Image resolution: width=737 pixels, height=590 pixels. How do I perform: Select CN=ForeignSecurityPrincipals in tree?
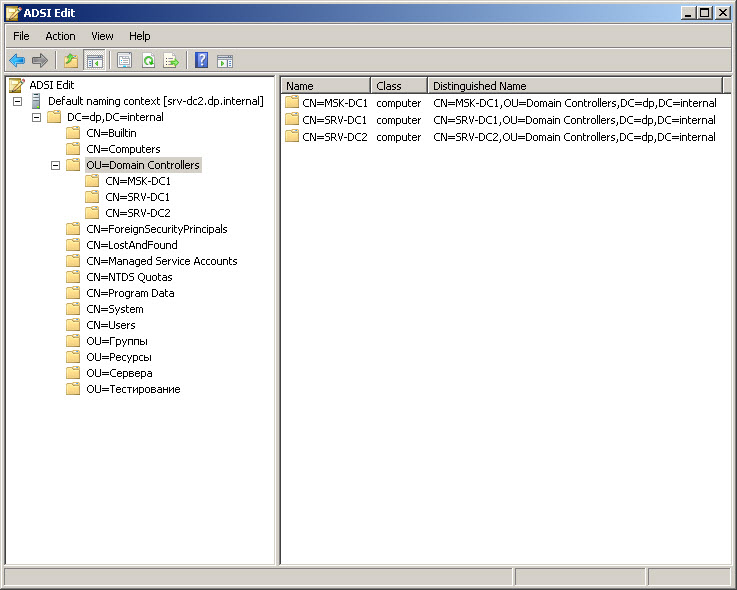pos(157,229)
